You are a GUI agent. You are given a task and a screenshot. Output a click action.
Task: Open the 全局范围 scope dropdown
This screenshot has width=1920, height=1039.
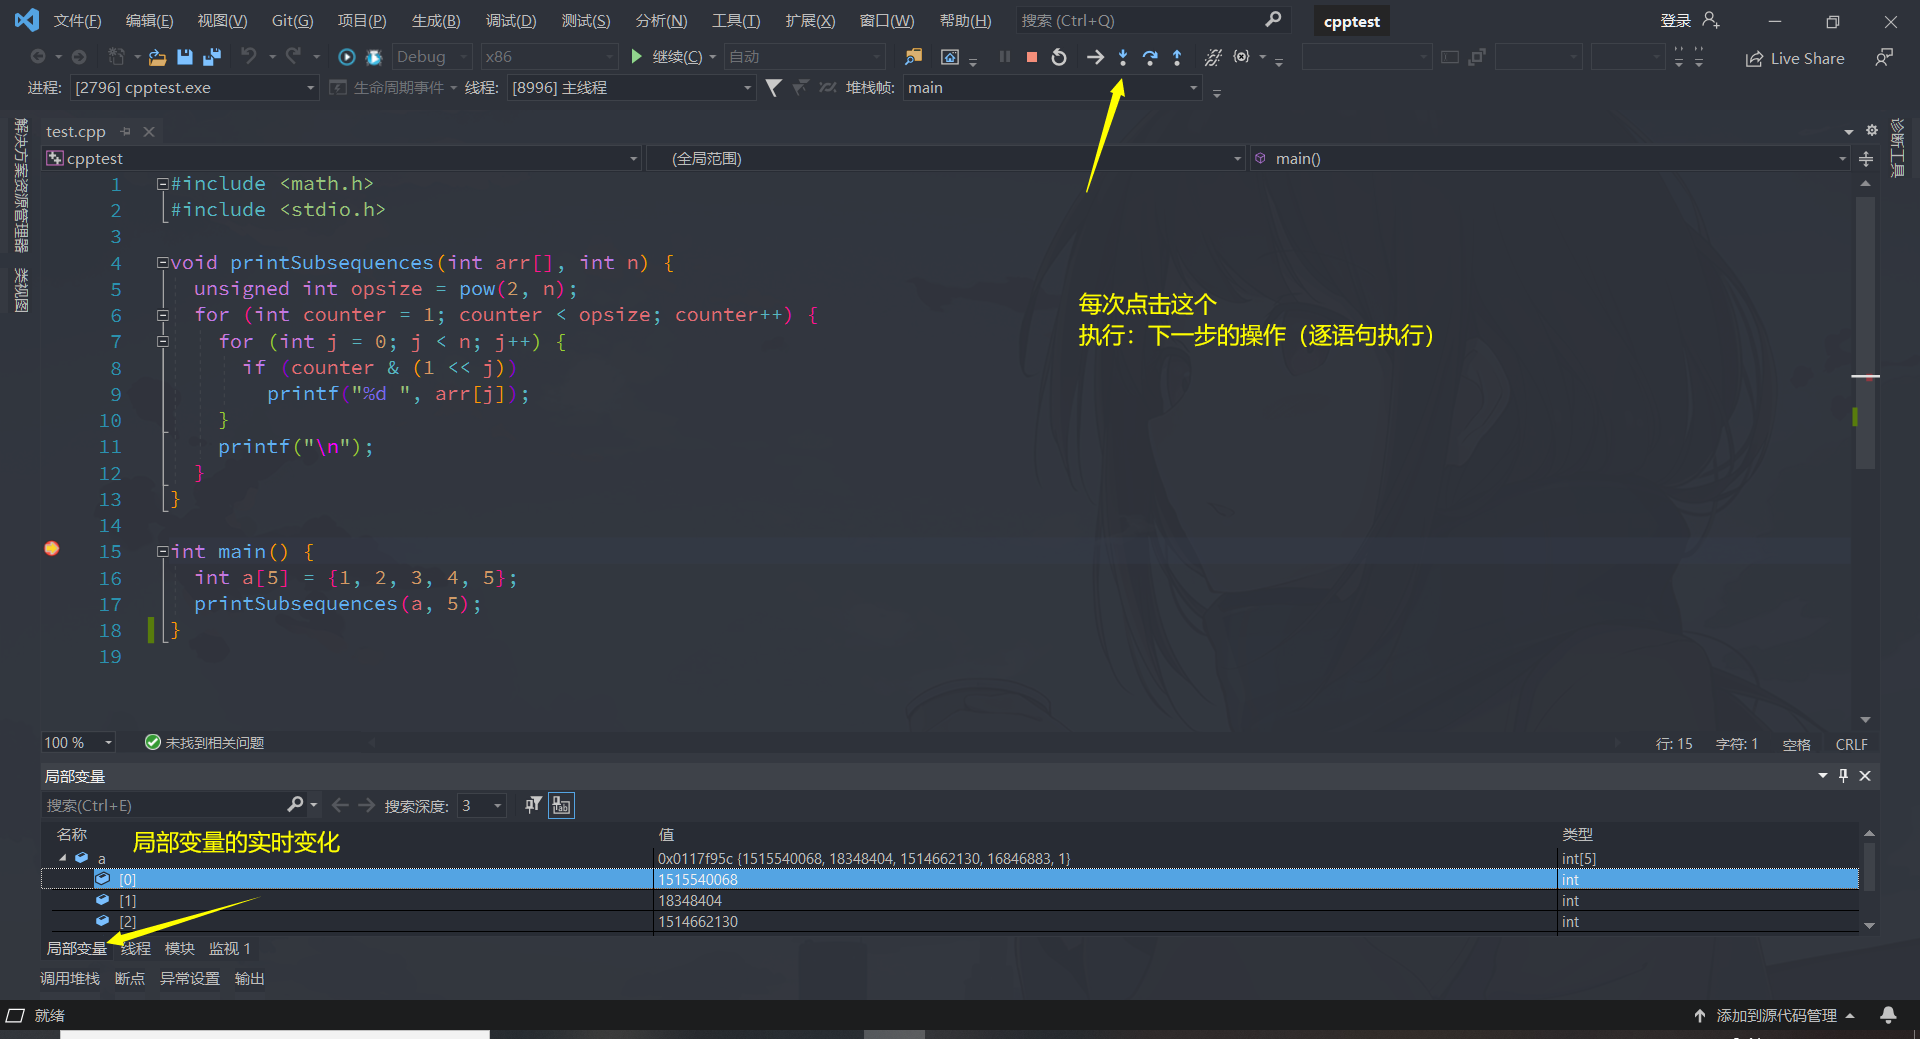click(x=945, y=159)
